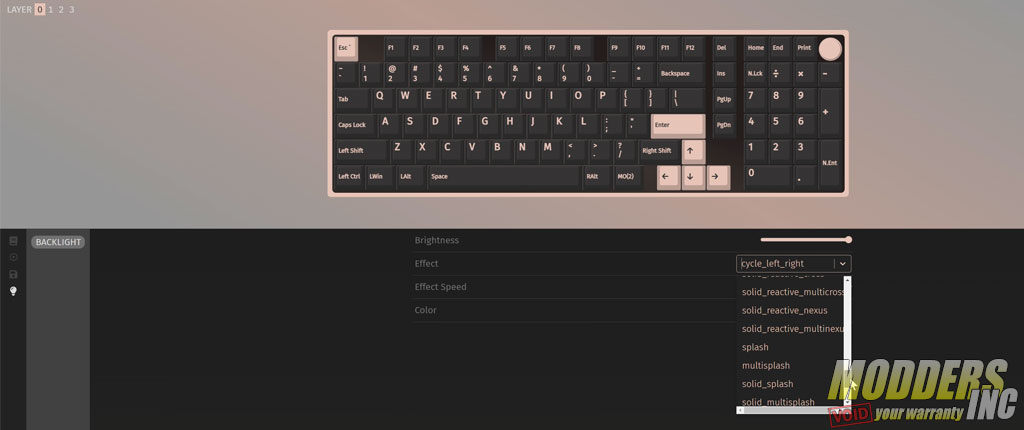Choose solid_reactive_nexus from the effect list
The height and width of the screenshot is (430, 1024).
(x=784, y=310)
